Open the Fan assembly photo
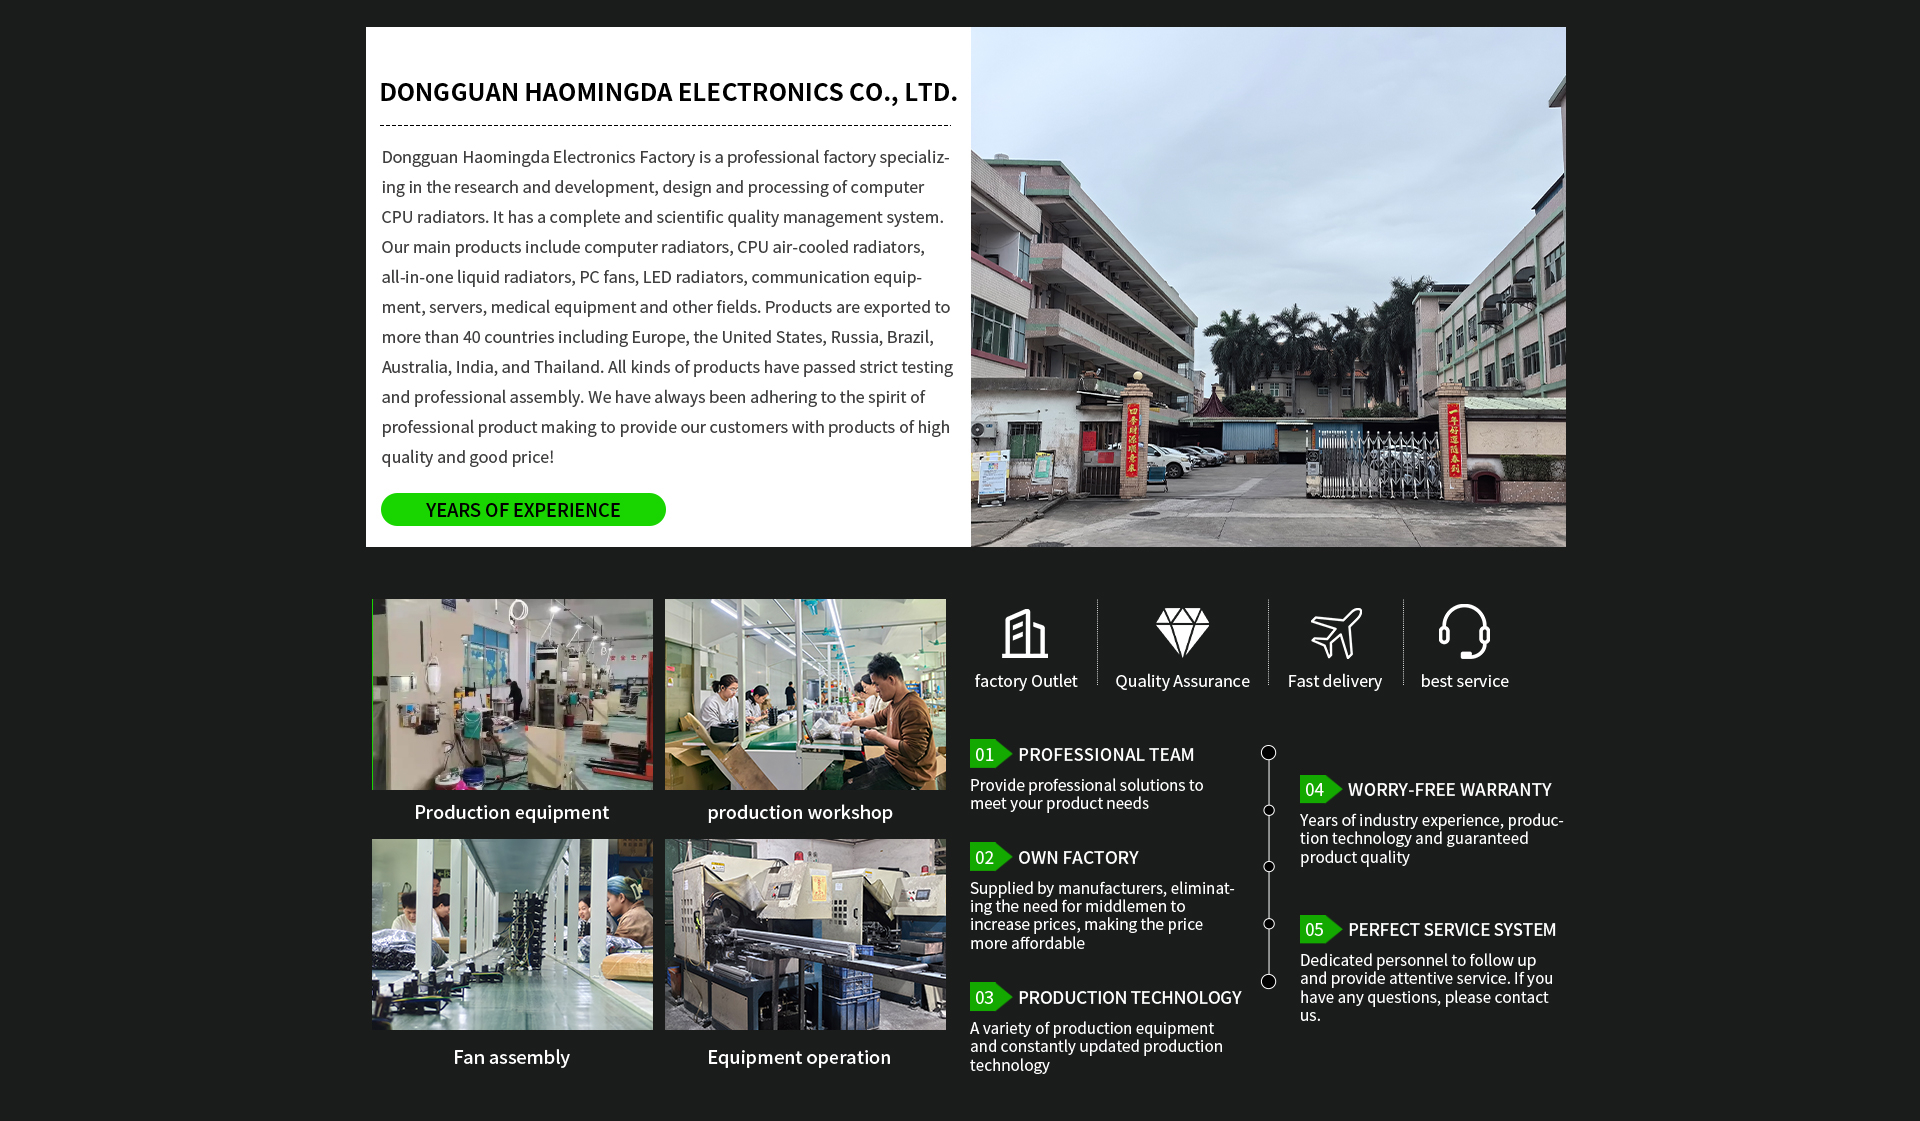Image resolution: width=1920 pixels, height=1121 pixels. tap(512, 934)
